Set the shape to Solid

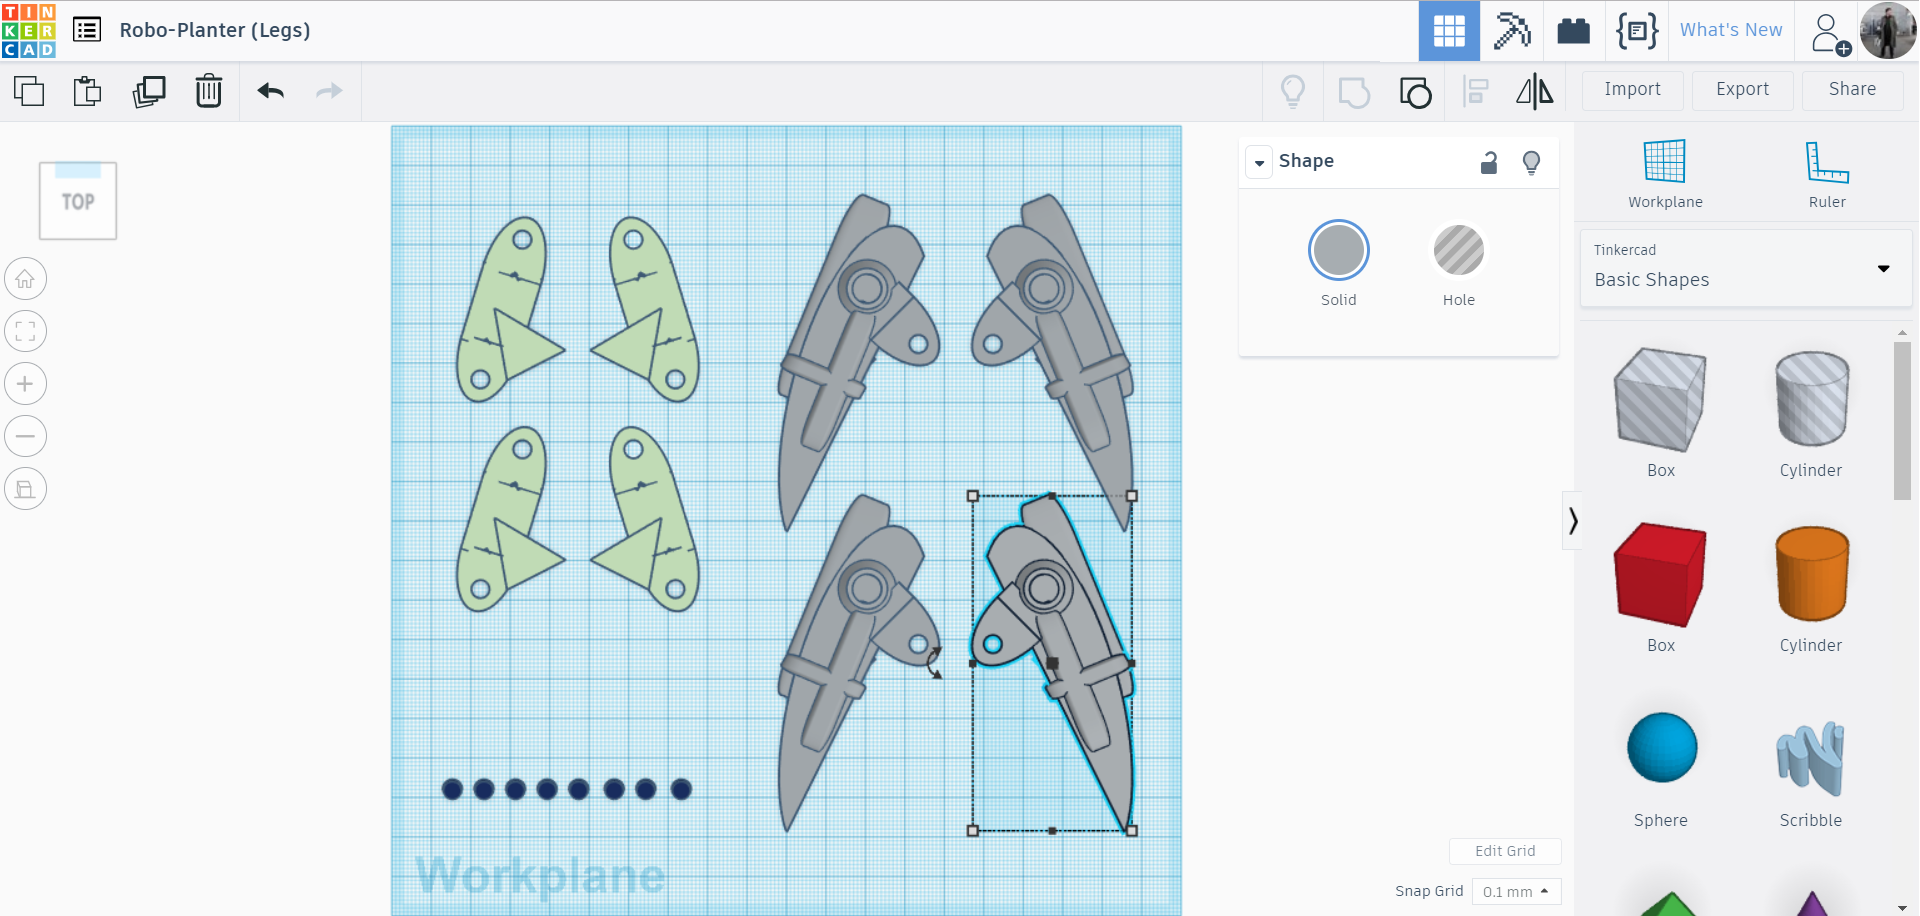(x=1339, y=250)
